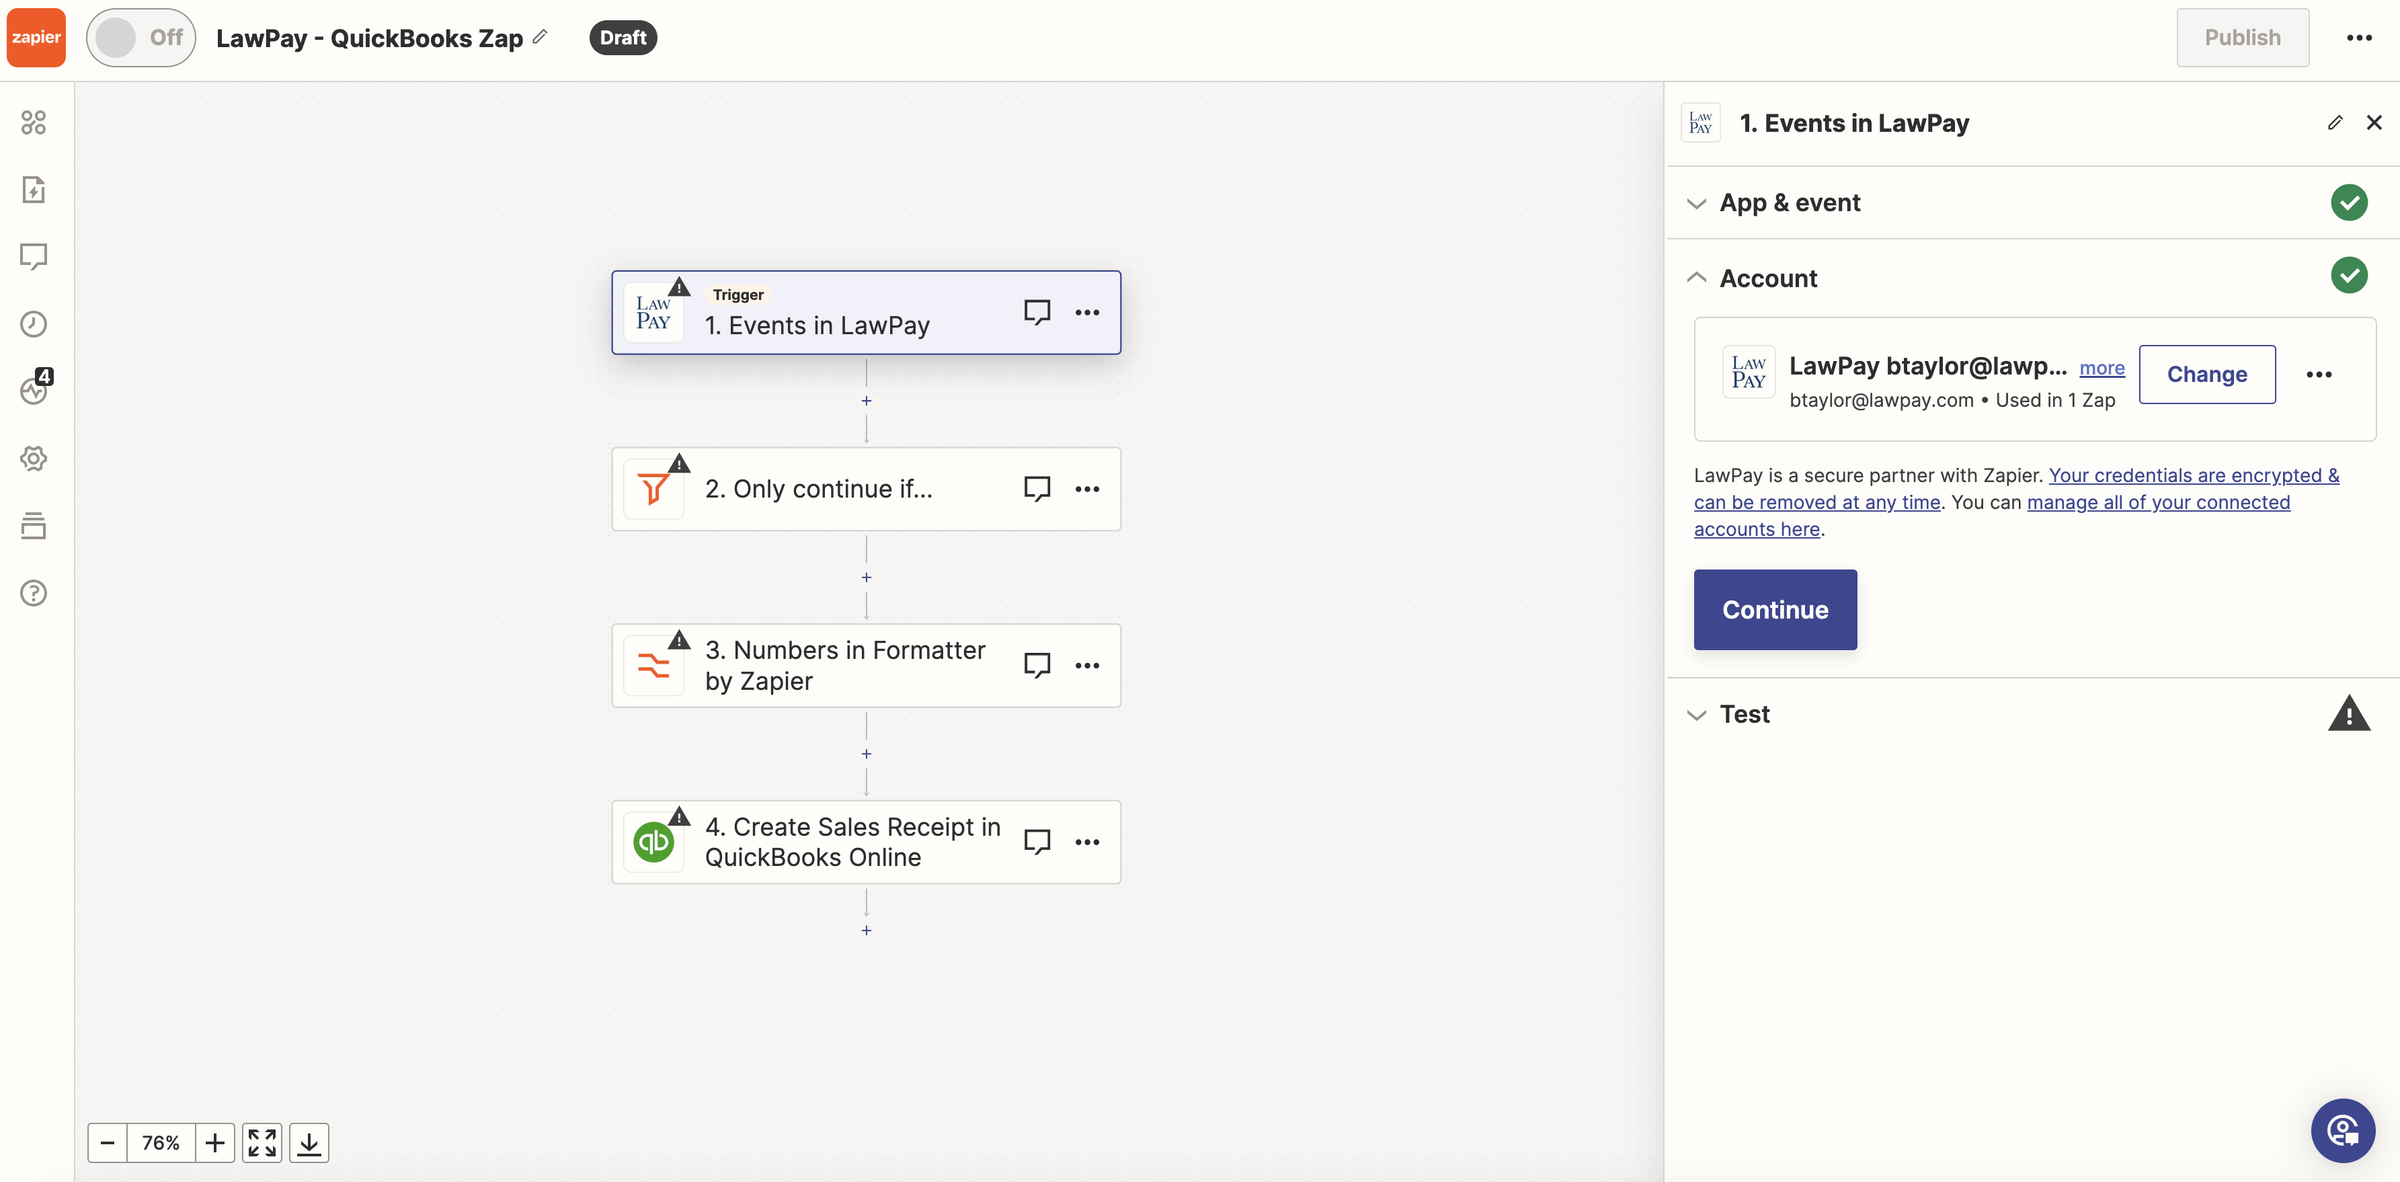Open the comments sidebar icon

point(34,256)
